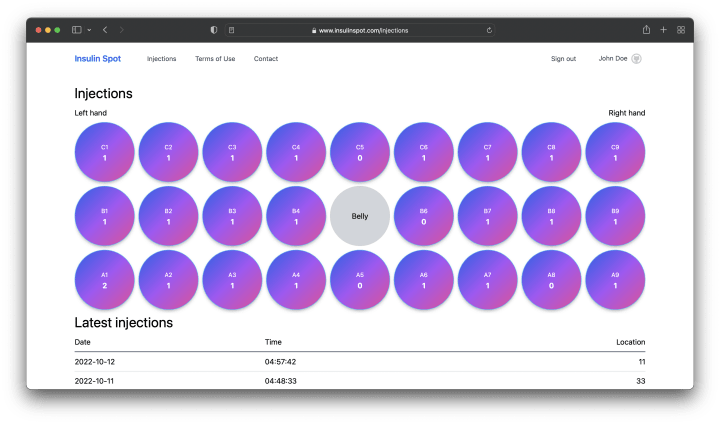The width and height of the screenshot is (720, 424).
Task: Add a new tab with plus icon
Action: [664, 30]
